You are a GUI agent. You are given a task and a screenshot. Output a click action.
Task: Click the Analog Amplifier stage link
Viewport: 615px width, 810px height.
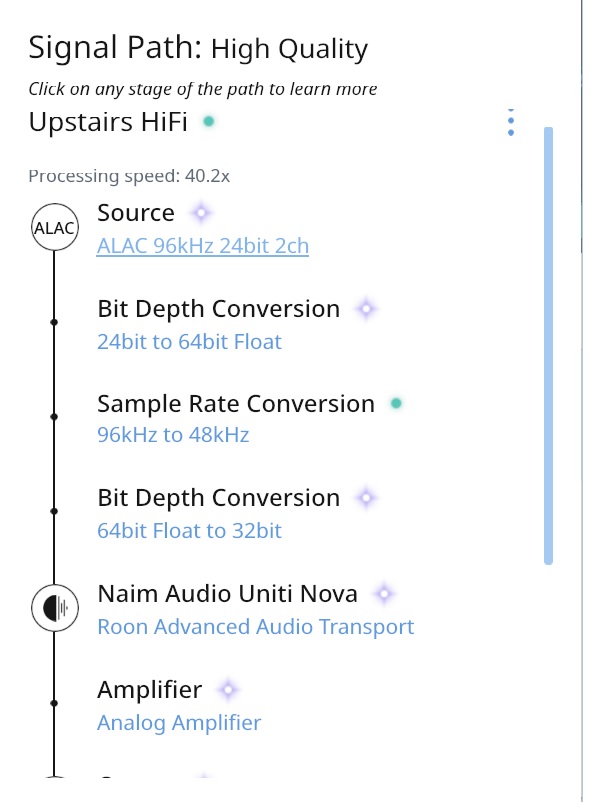tap(179, 723)
